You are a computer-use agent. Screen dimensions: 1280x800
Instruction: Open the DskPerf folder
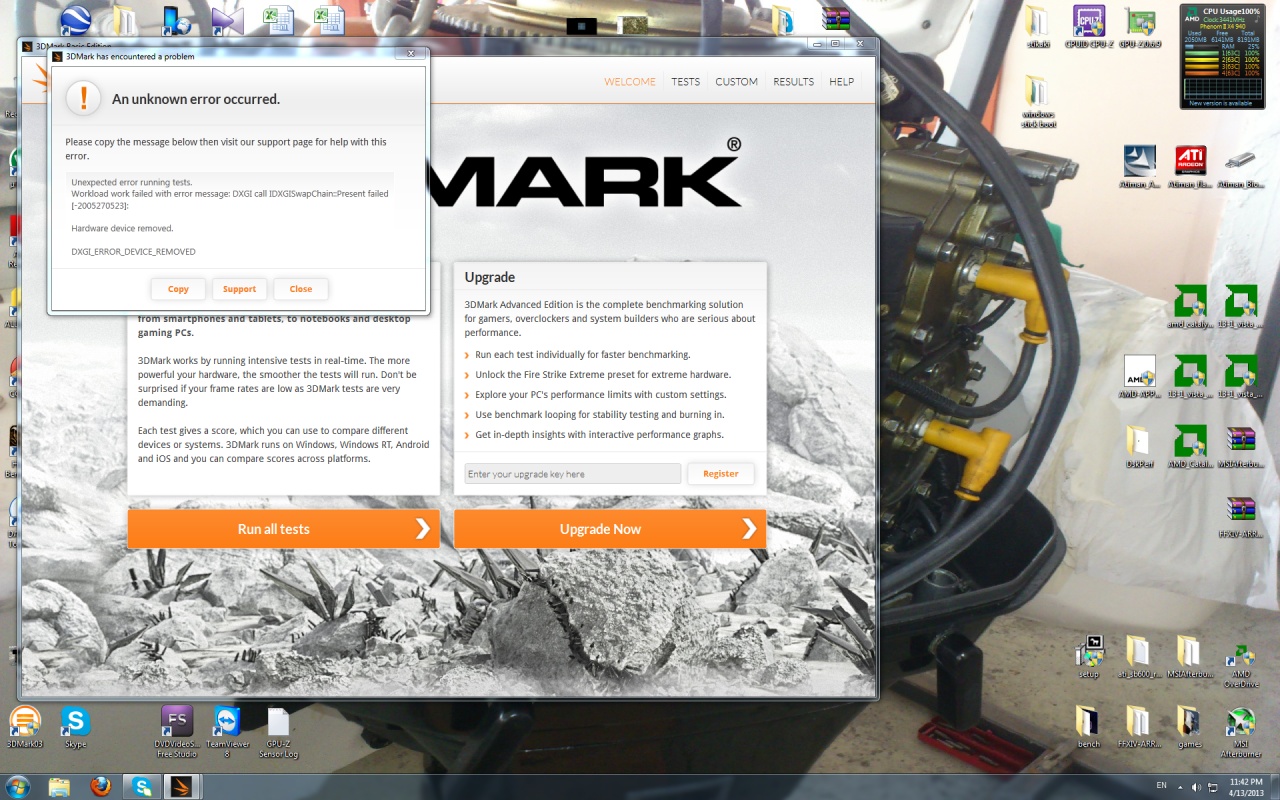1140,446
